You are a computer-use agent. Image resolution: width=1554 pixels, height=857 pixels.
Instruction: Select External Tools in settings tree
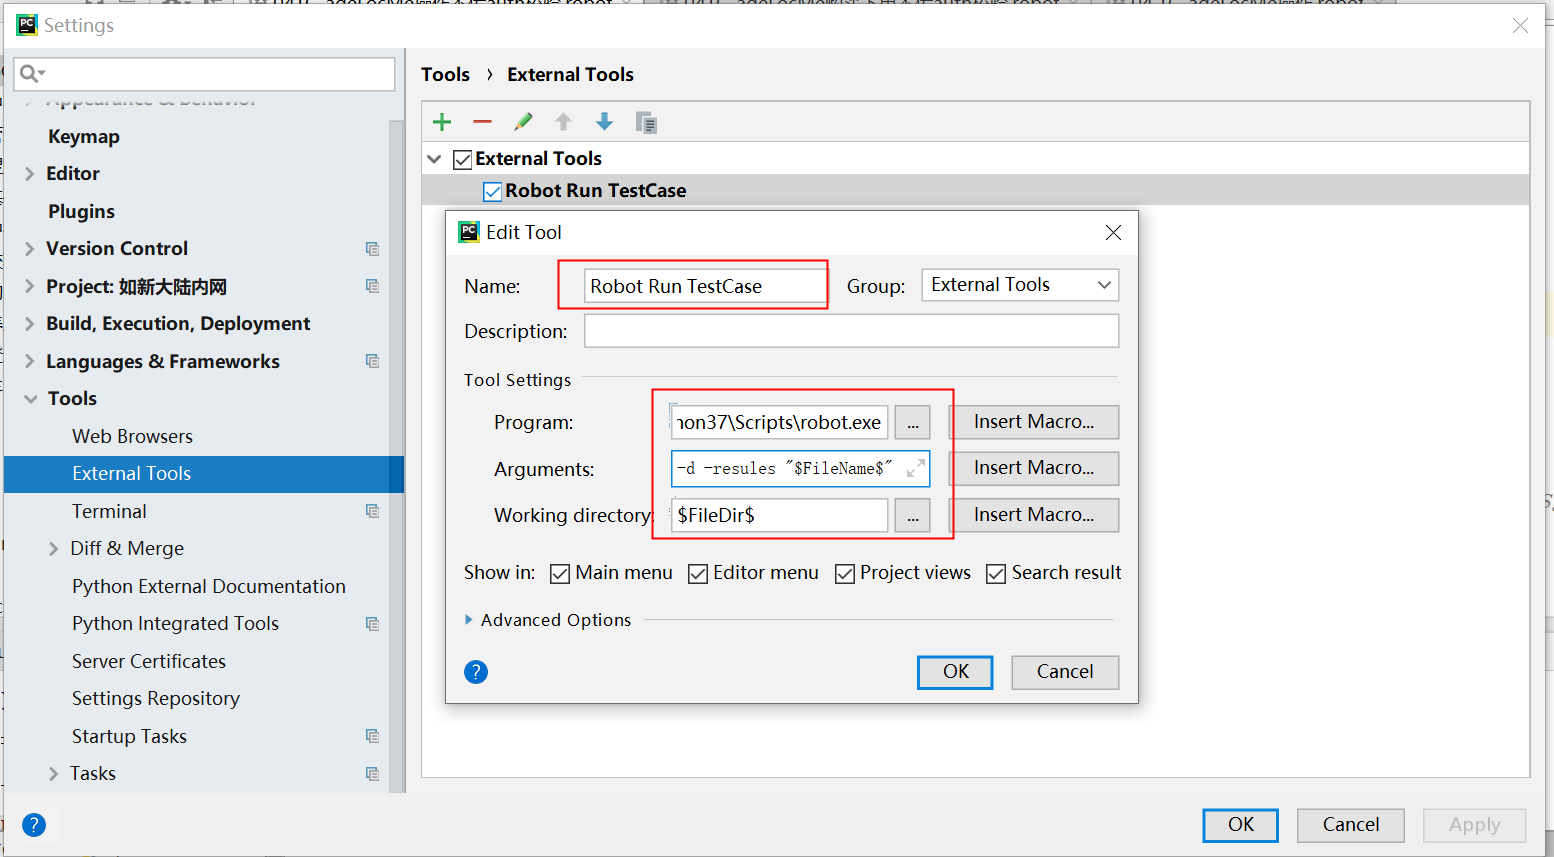tap(204, 474)
